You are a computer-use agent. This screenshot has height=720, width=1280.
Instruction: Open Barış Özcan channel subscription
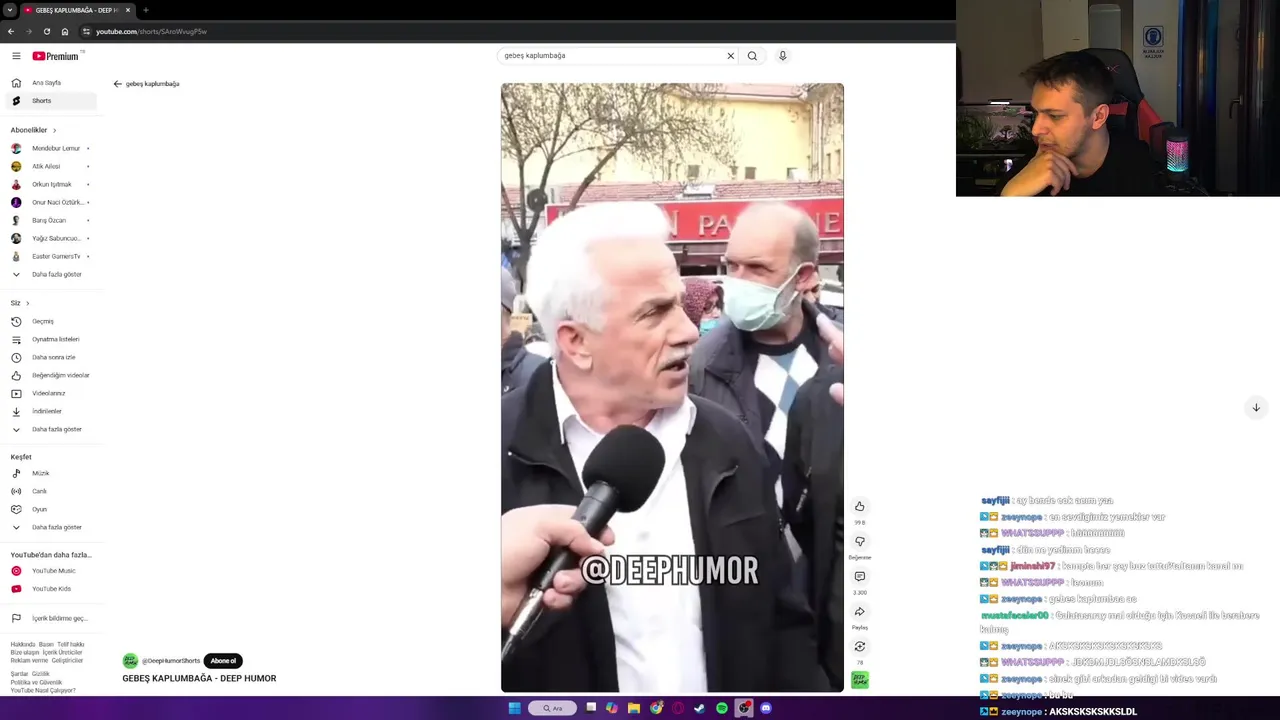(x=50, y=220)
